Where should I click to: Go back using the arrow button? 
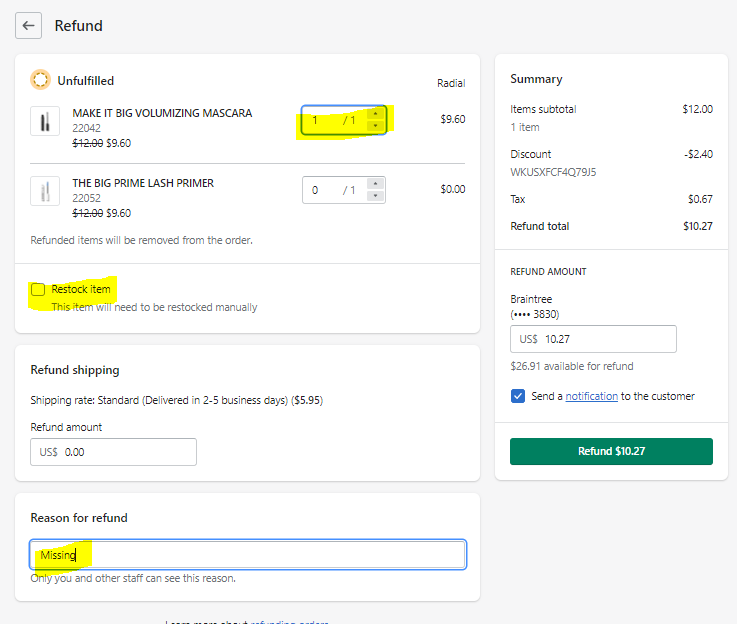[x=28, y=25]
